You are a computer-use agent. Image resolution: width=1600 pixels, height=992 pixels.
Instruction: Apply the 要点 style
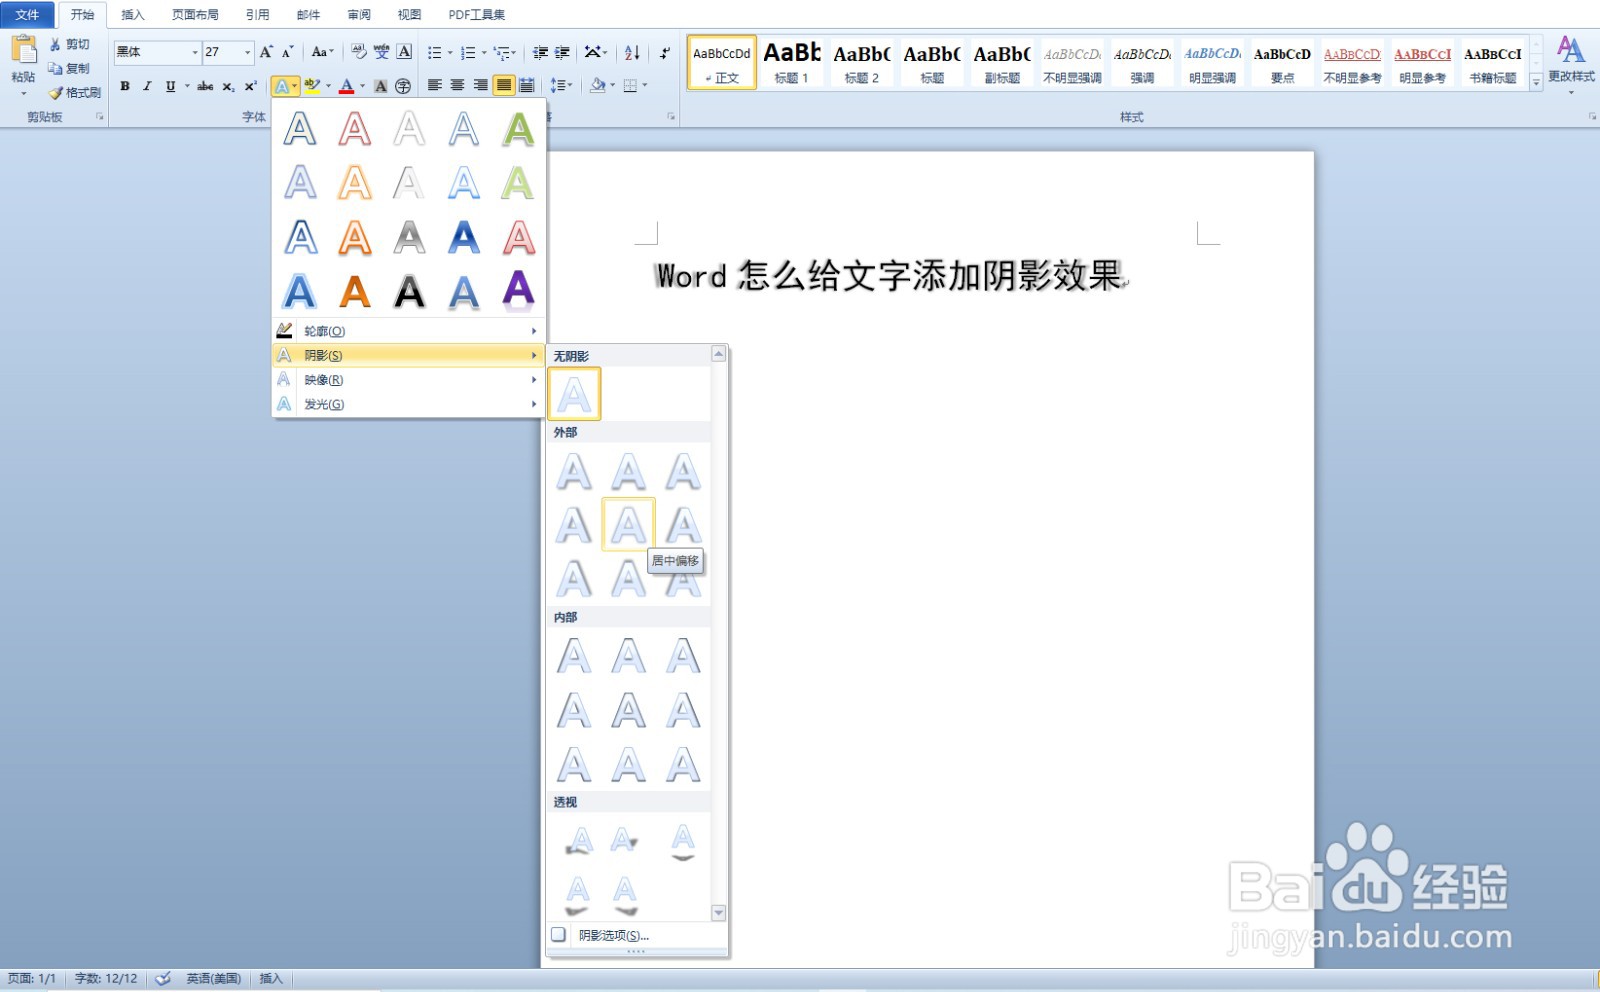coord(1282,62)
